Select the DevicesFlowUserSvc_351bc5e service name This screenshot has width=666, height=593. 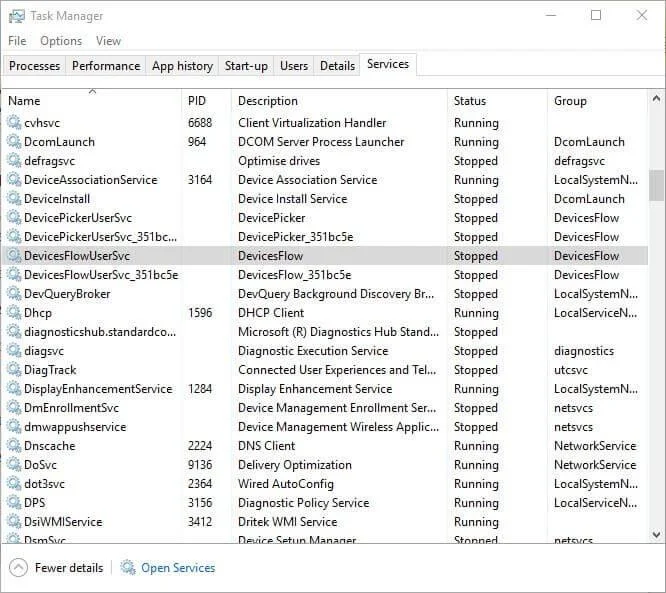pyautogui.click(x=101, y=275)
